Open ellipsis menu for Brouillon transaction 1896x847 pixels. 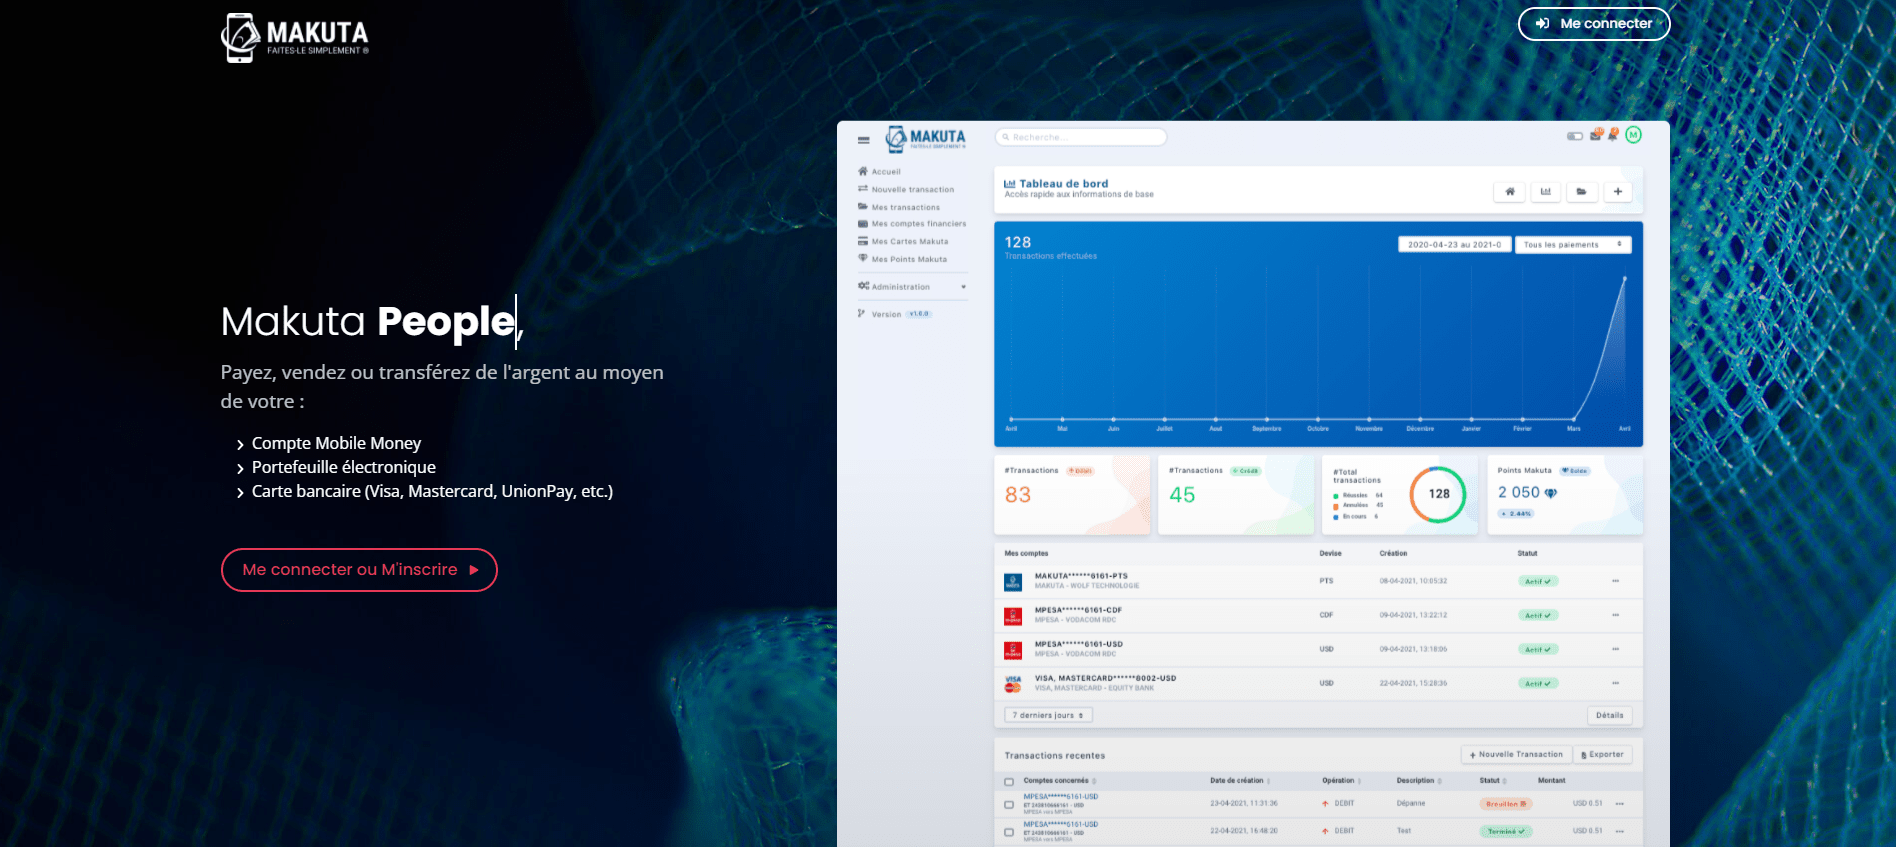coord(1620,804)
